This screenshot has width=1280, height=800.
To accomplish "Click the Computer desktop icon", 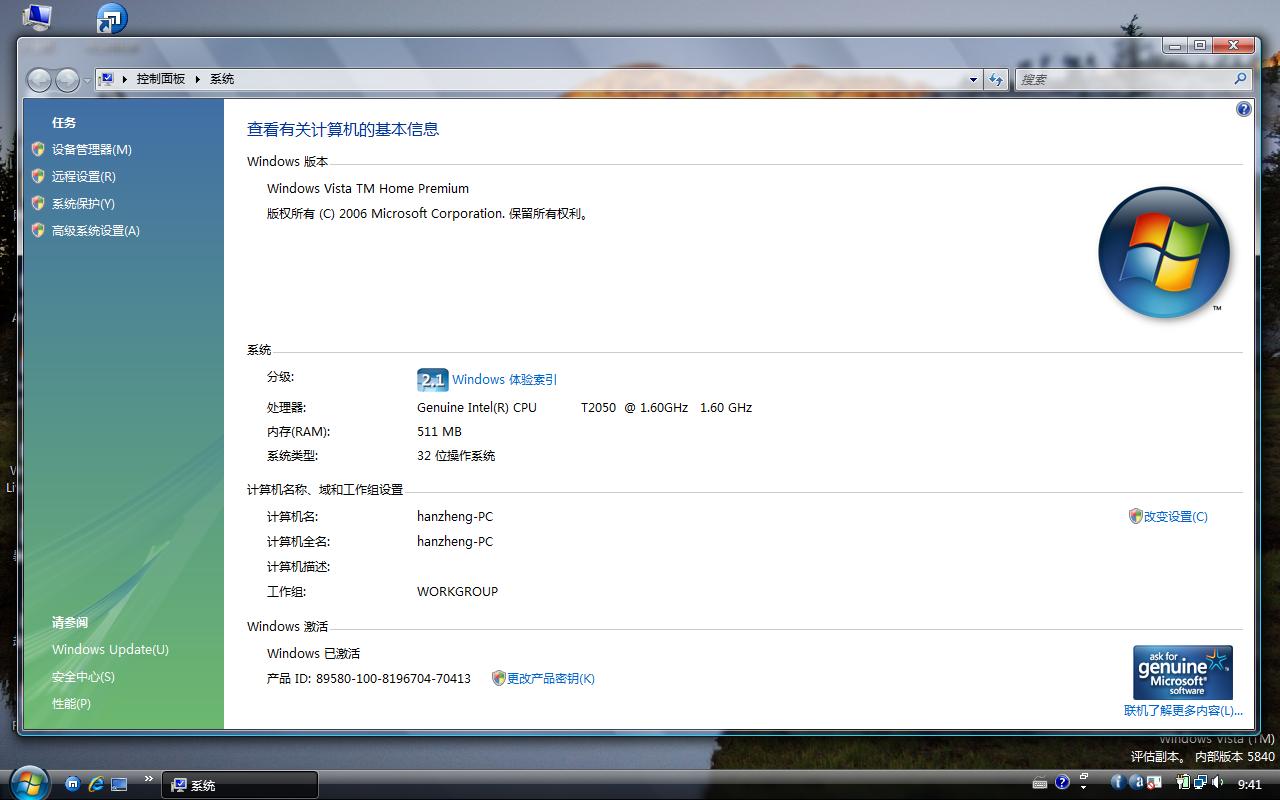I will pos(37,17).
